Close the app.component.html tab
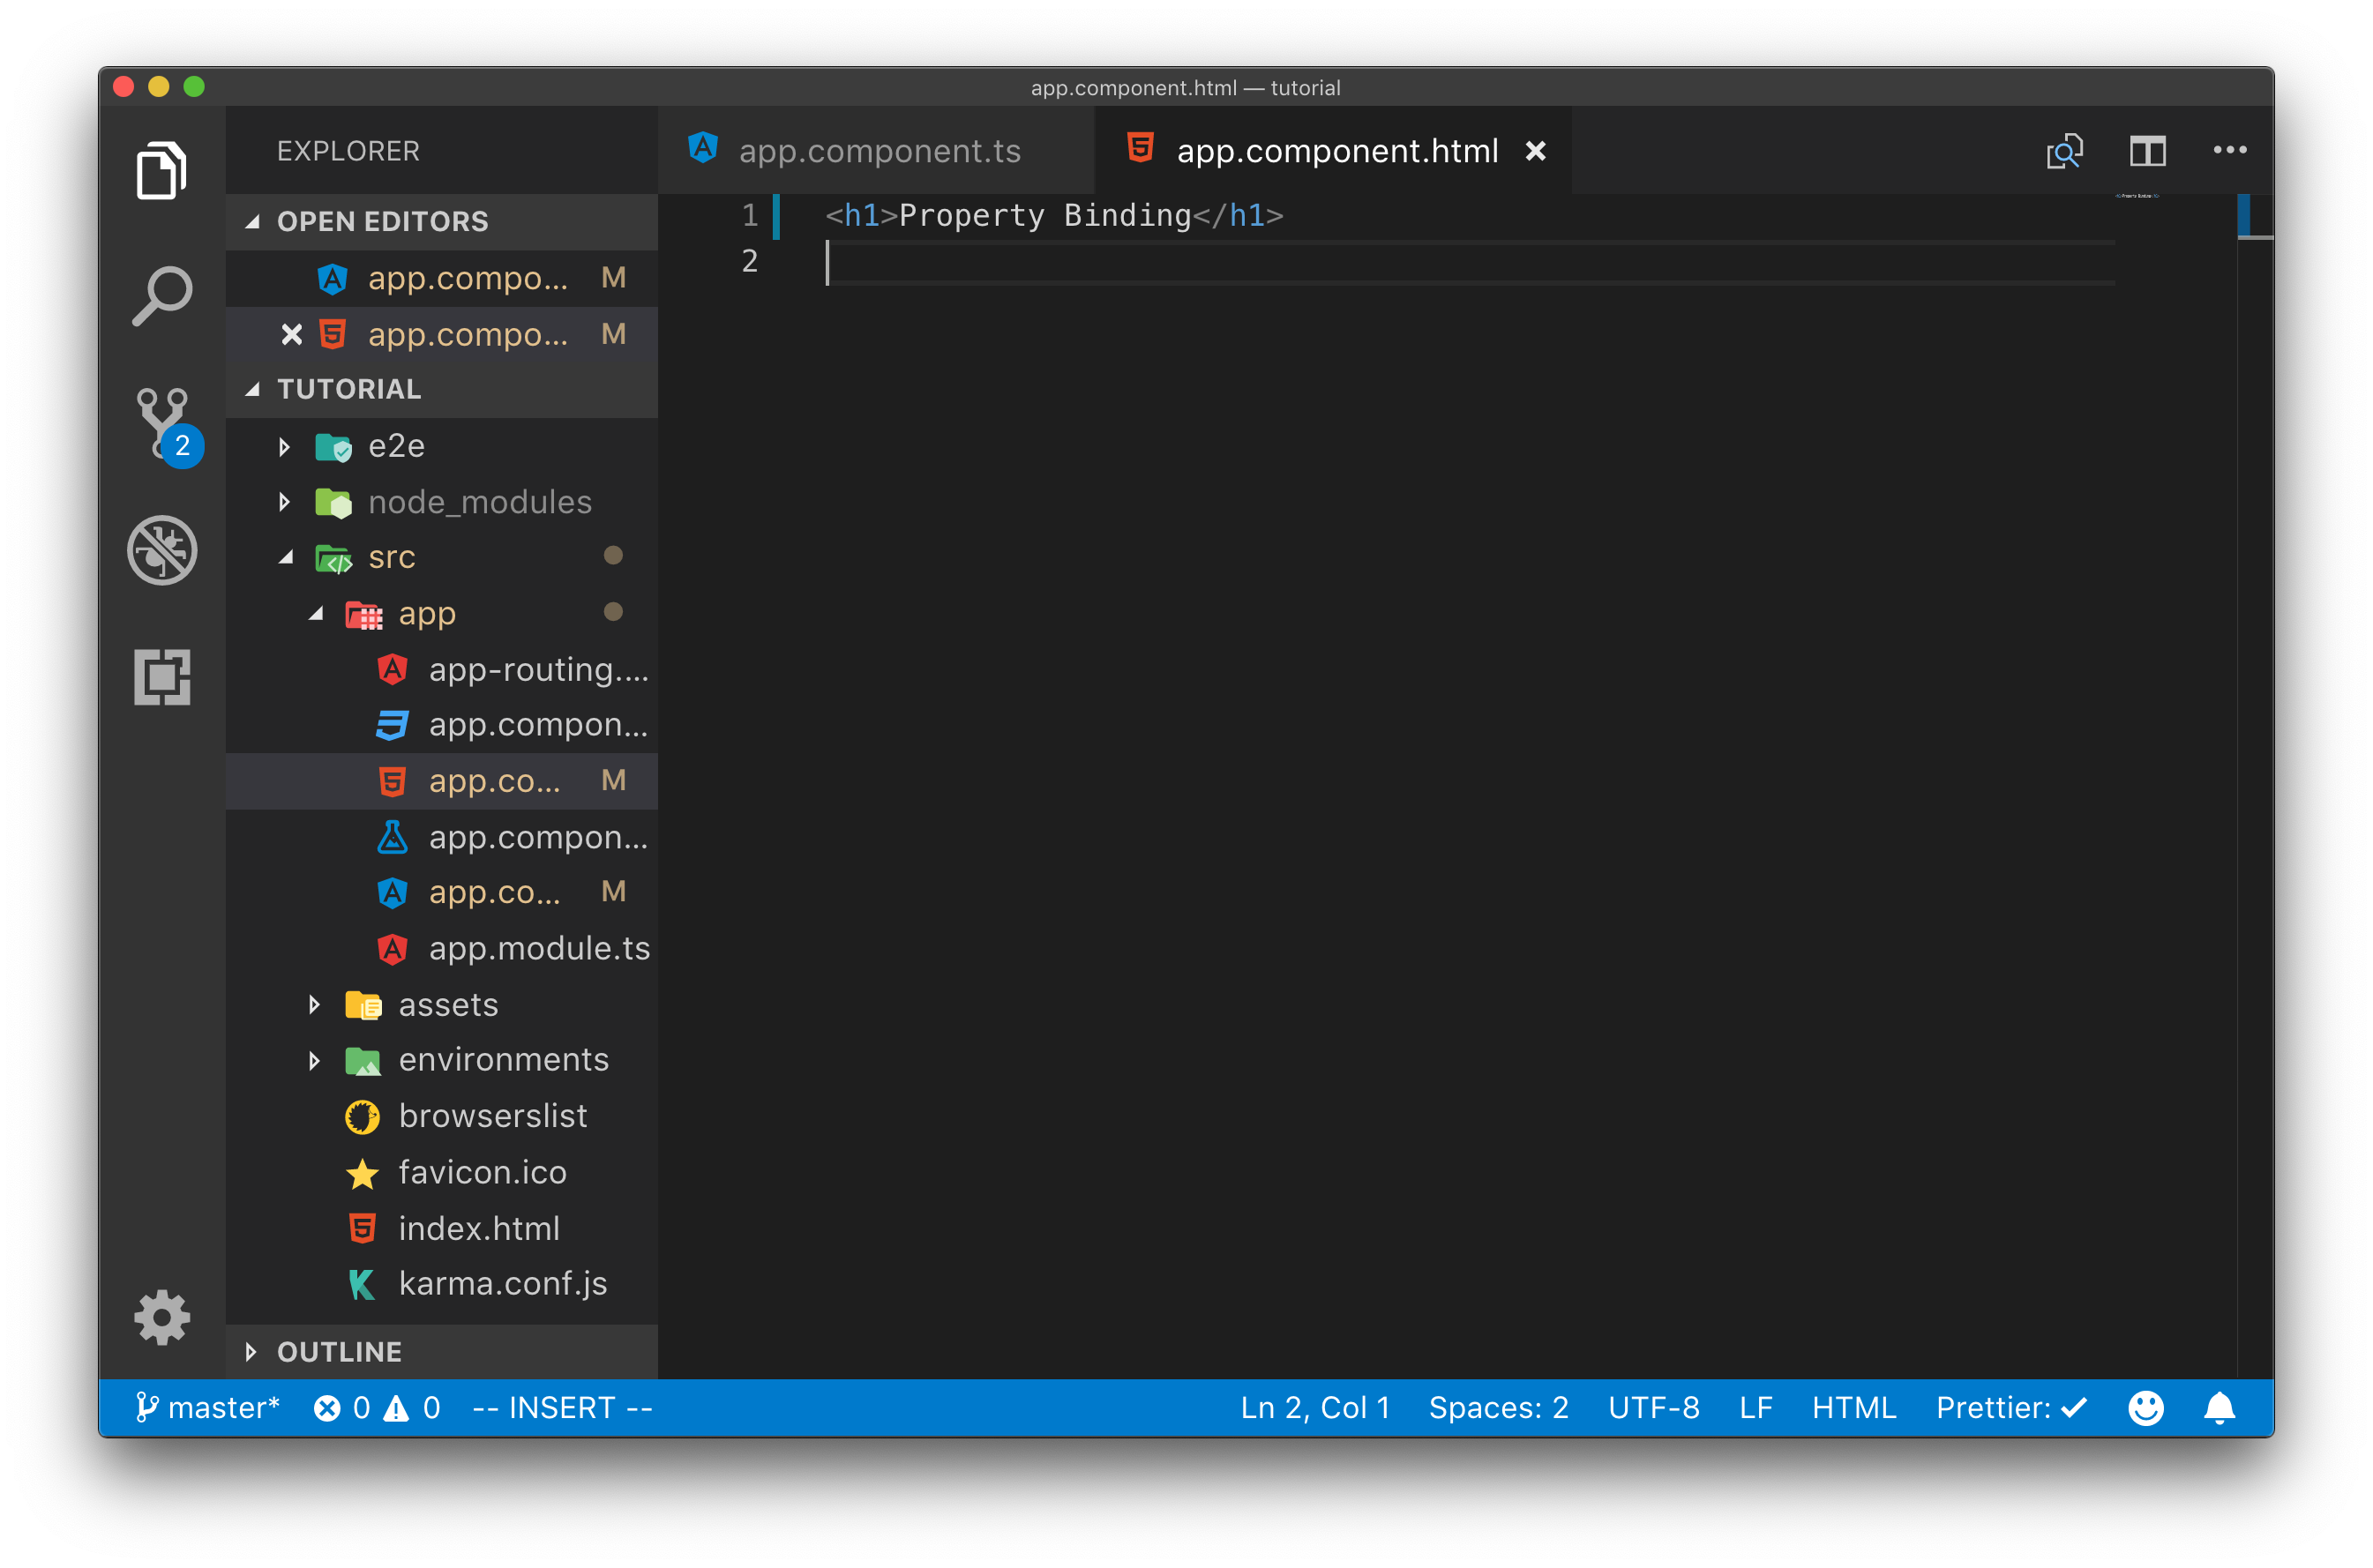 (x=1535, y=151)
